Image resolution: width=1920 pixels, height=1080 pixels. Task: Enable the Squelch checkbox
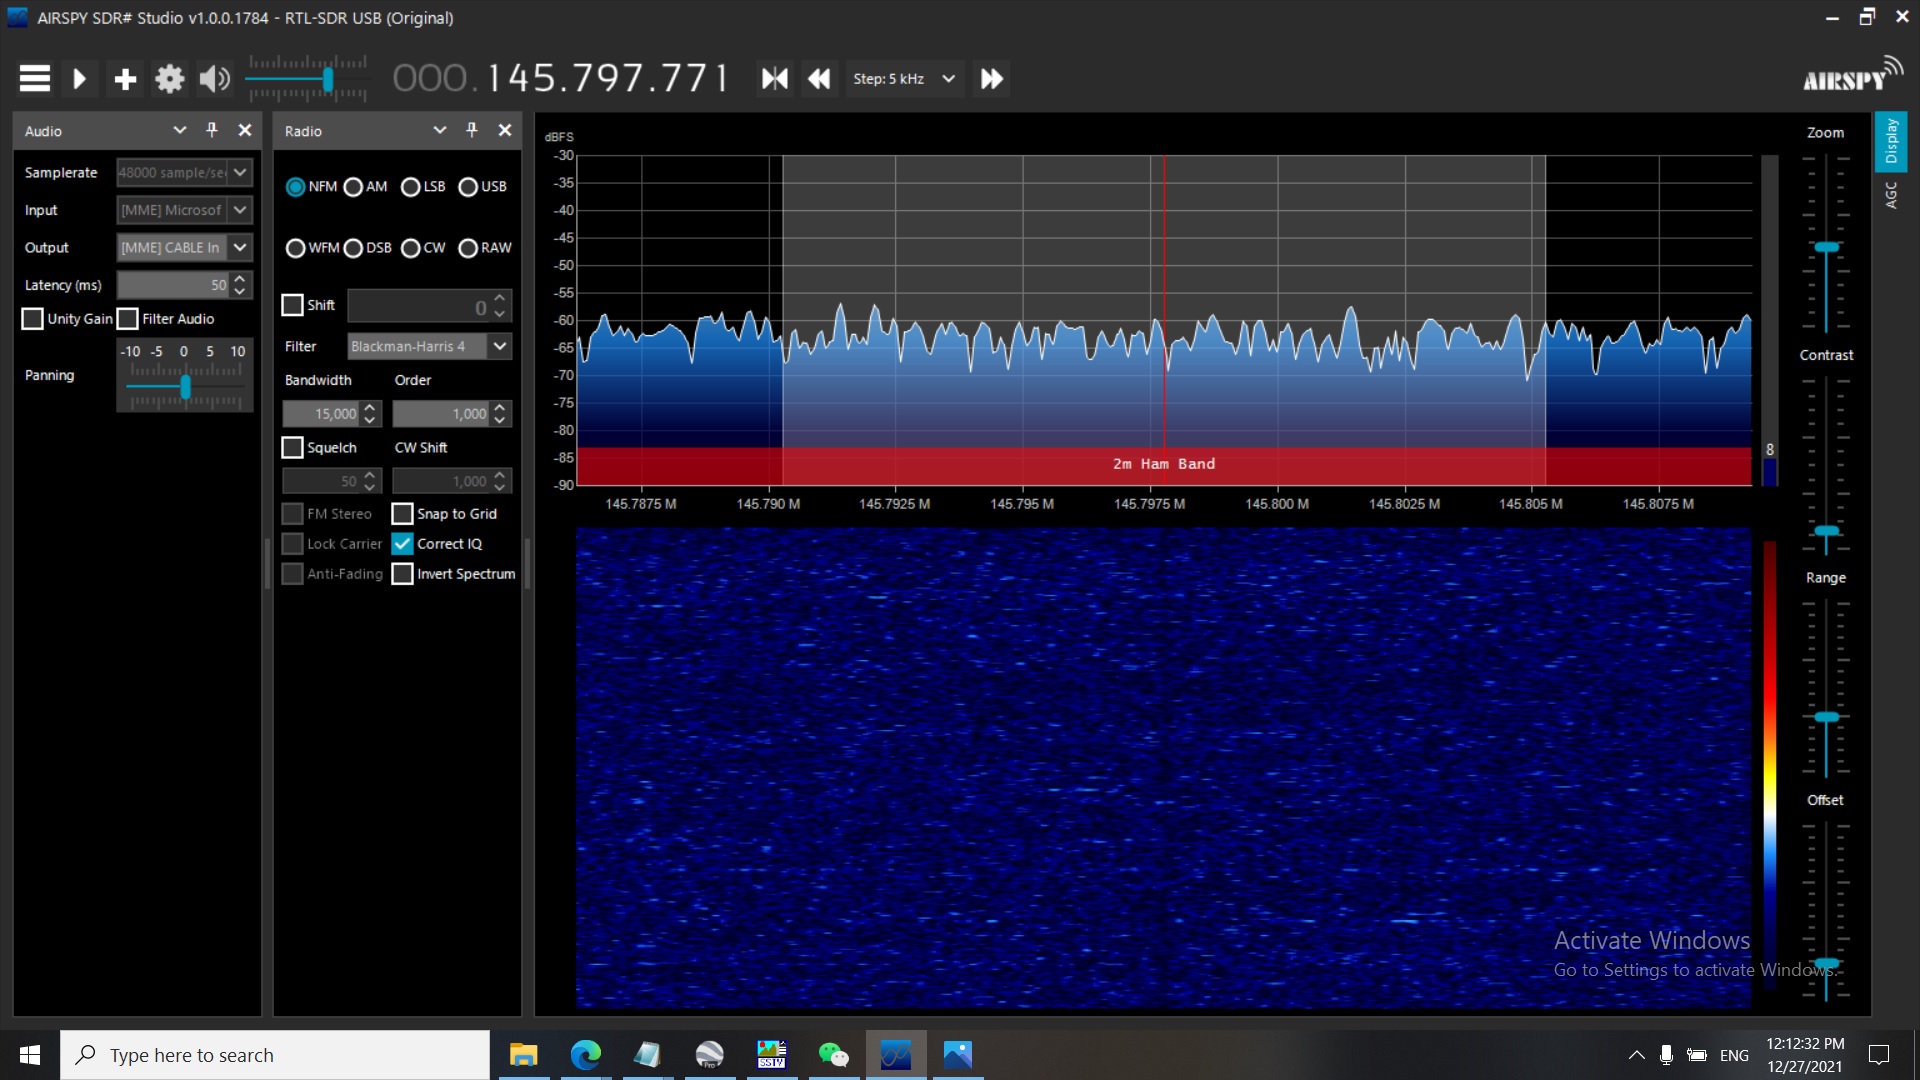click(292, 447)
